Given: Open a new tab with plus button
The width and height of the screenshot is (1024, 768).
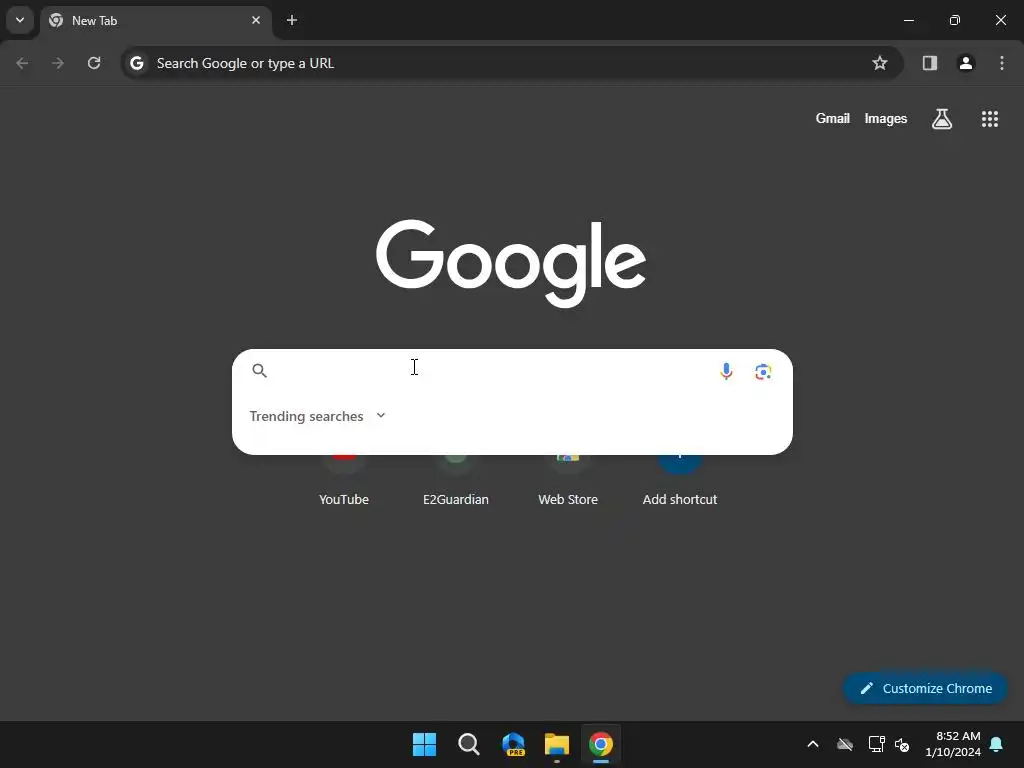Looking at the screenshot, I should [292, 20].
